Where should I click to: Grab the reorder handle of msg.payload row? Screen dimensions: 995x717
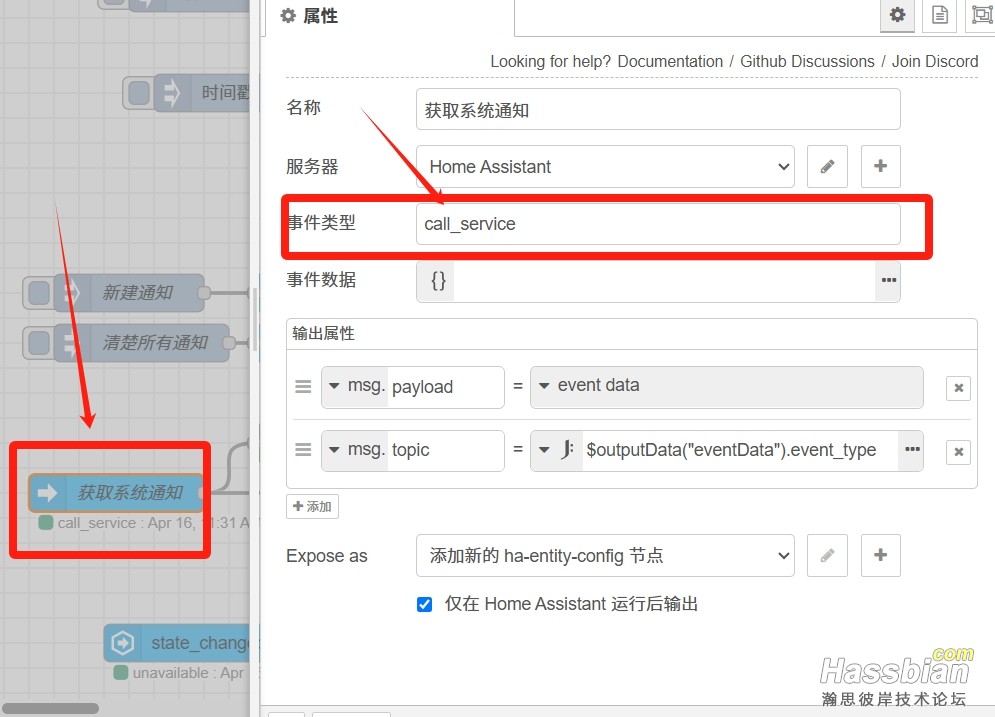click(x=303, y=386)
